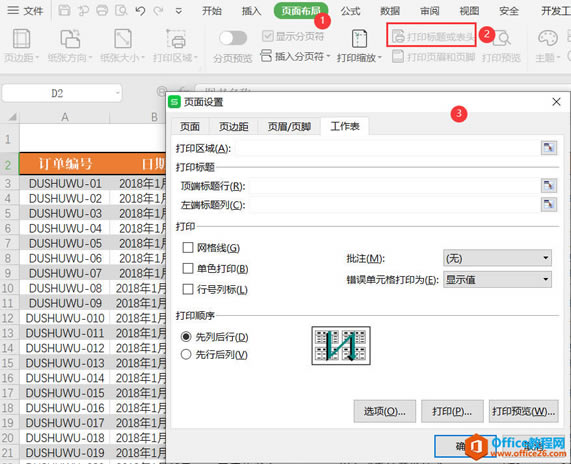Click the 打印缩放 print scaling icon

click(x=359, y=39)
